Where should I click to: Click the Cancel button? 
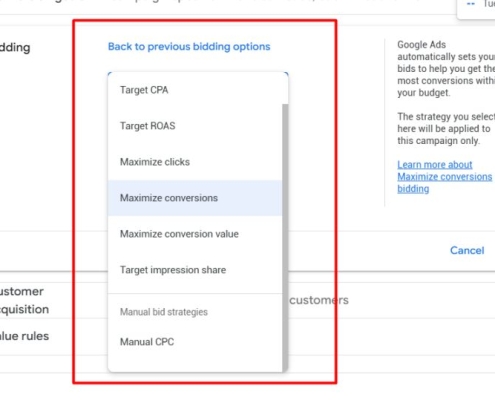point(467,251)
